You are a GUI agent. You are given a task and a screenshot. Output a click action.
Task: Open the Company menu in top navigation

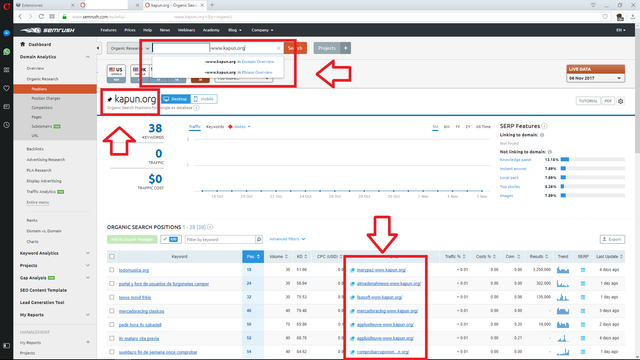(x=262, y=30)
